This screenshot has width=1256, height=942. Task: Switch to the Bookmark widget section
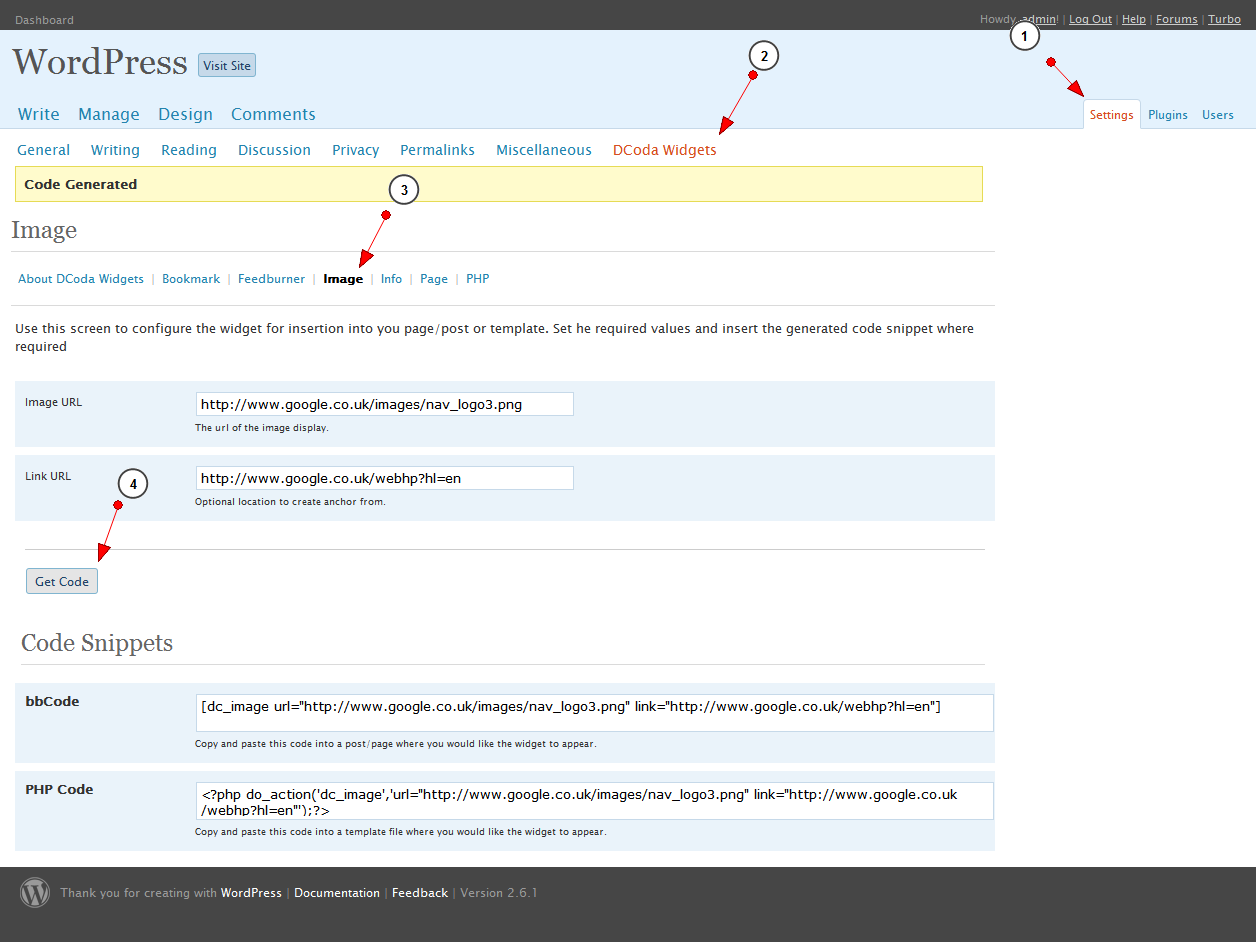point(191,279)
